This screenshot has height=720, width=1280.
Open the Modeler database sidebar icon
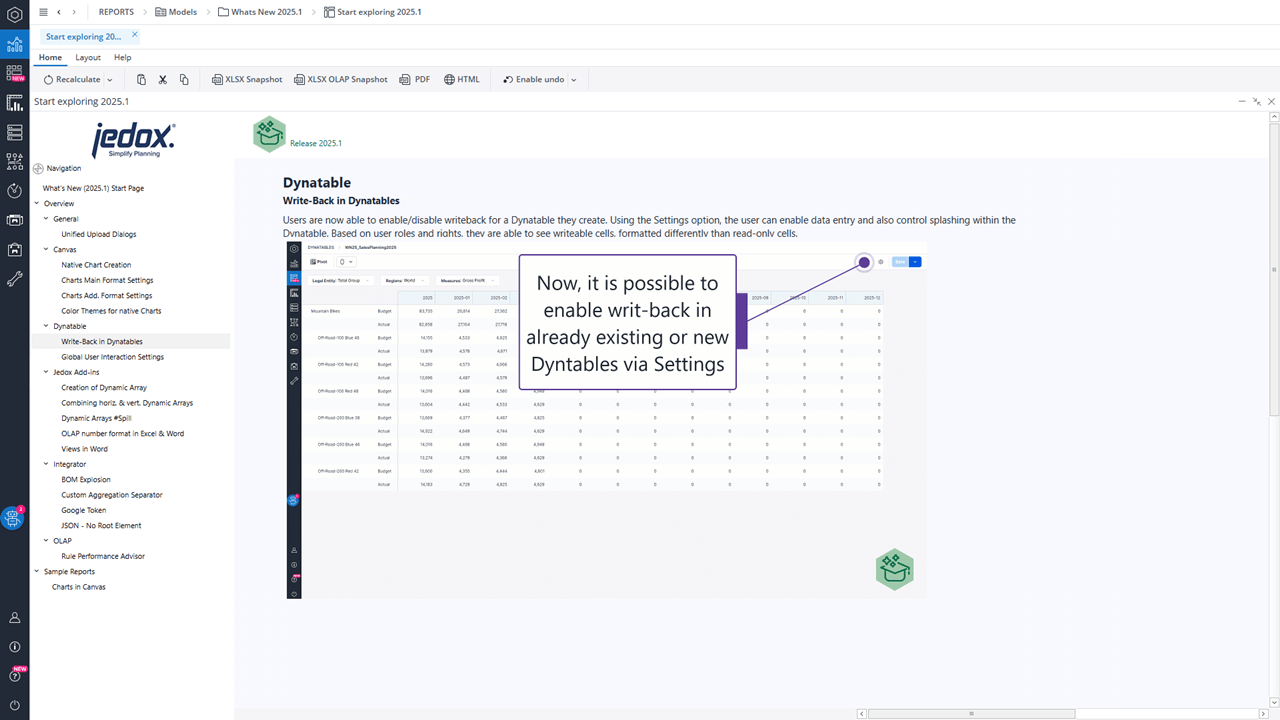[x=14, y=131]
